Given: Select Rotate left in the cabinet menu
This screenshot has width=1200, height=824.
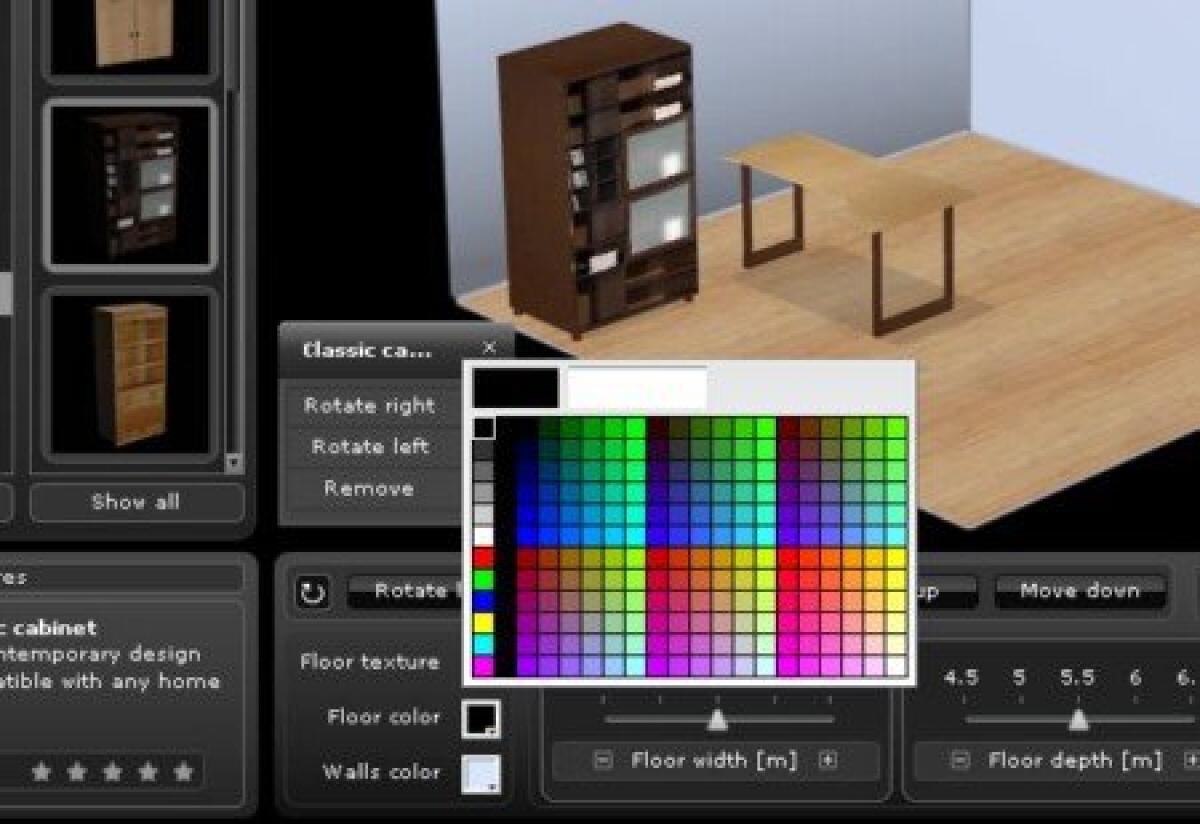Looking at the screenshot, I should [369, 446].
